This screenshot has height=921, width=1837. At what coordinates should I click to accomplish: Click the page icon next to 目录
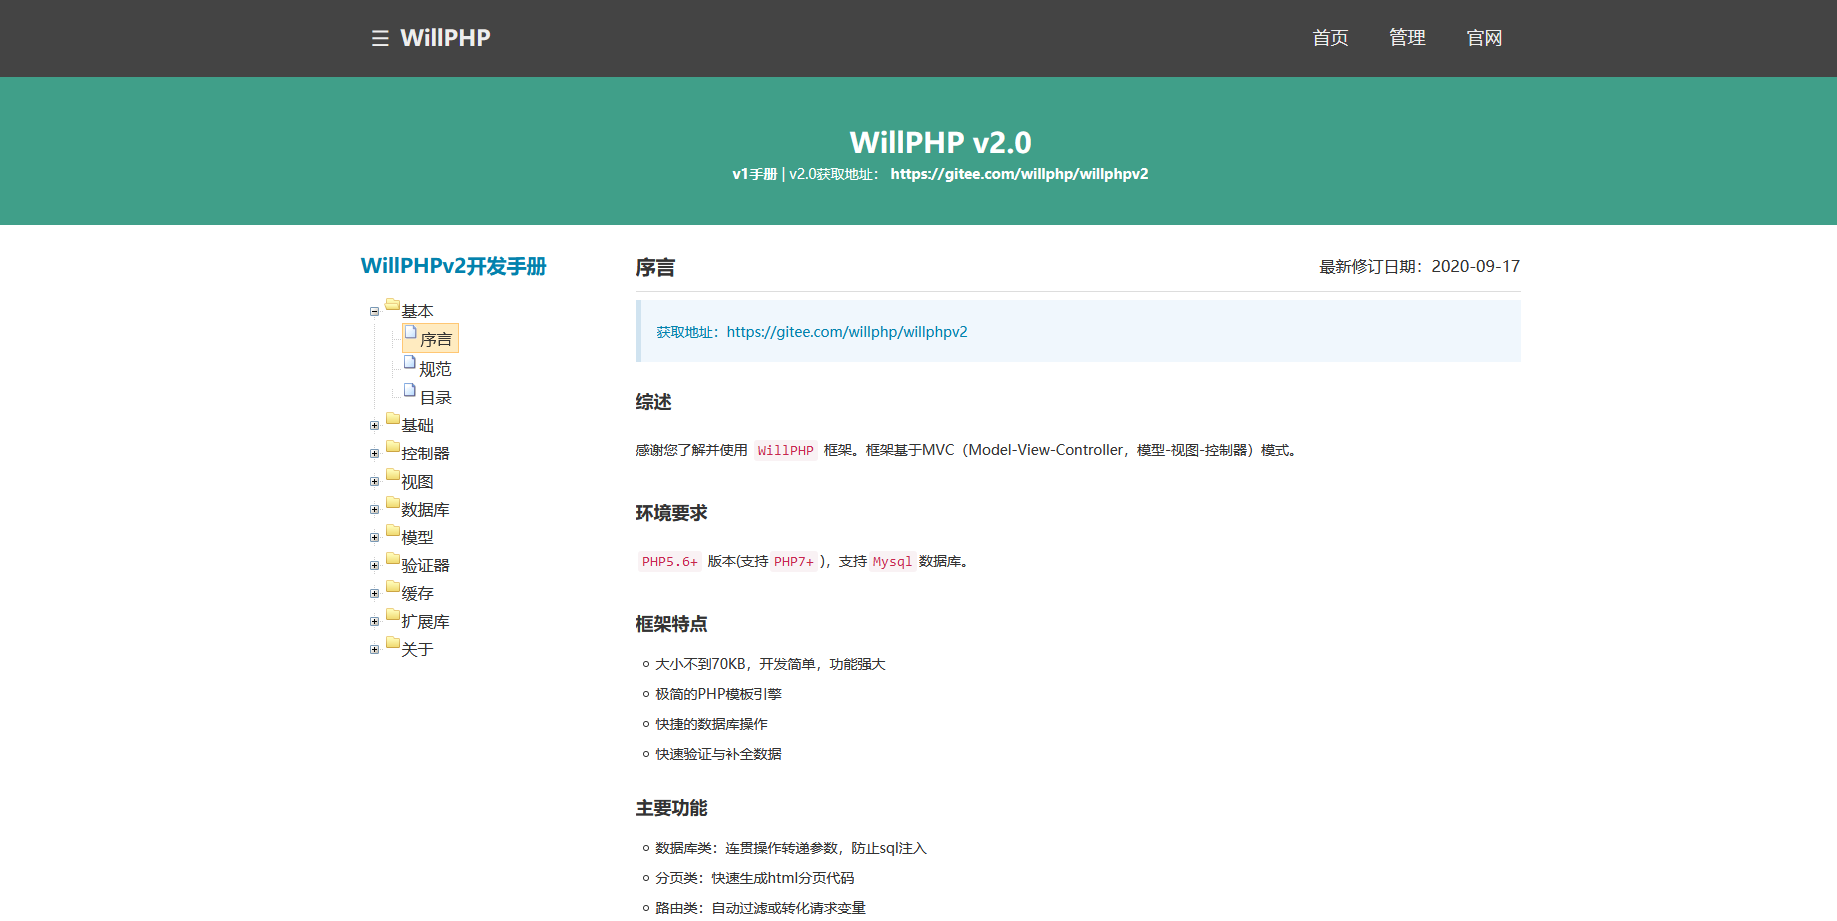410,390
